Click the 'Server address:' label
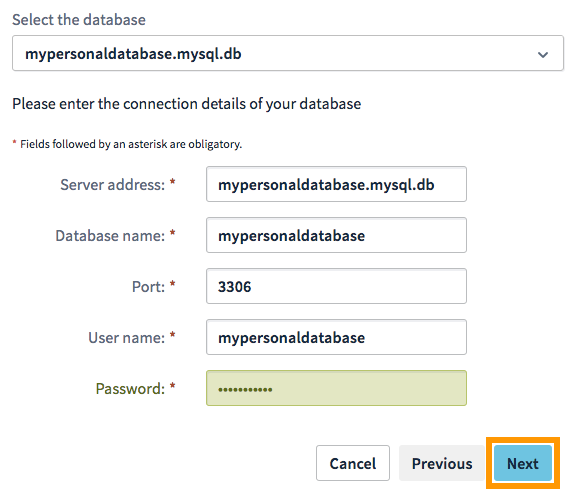Viewport: 582px width, 496px height. (112, 185)
